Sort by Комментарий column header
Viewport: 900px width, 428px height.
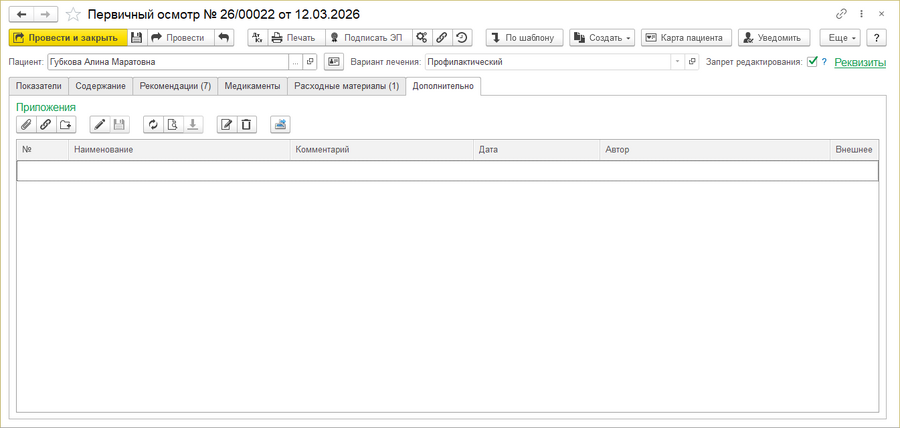click(x=382, y=150)
